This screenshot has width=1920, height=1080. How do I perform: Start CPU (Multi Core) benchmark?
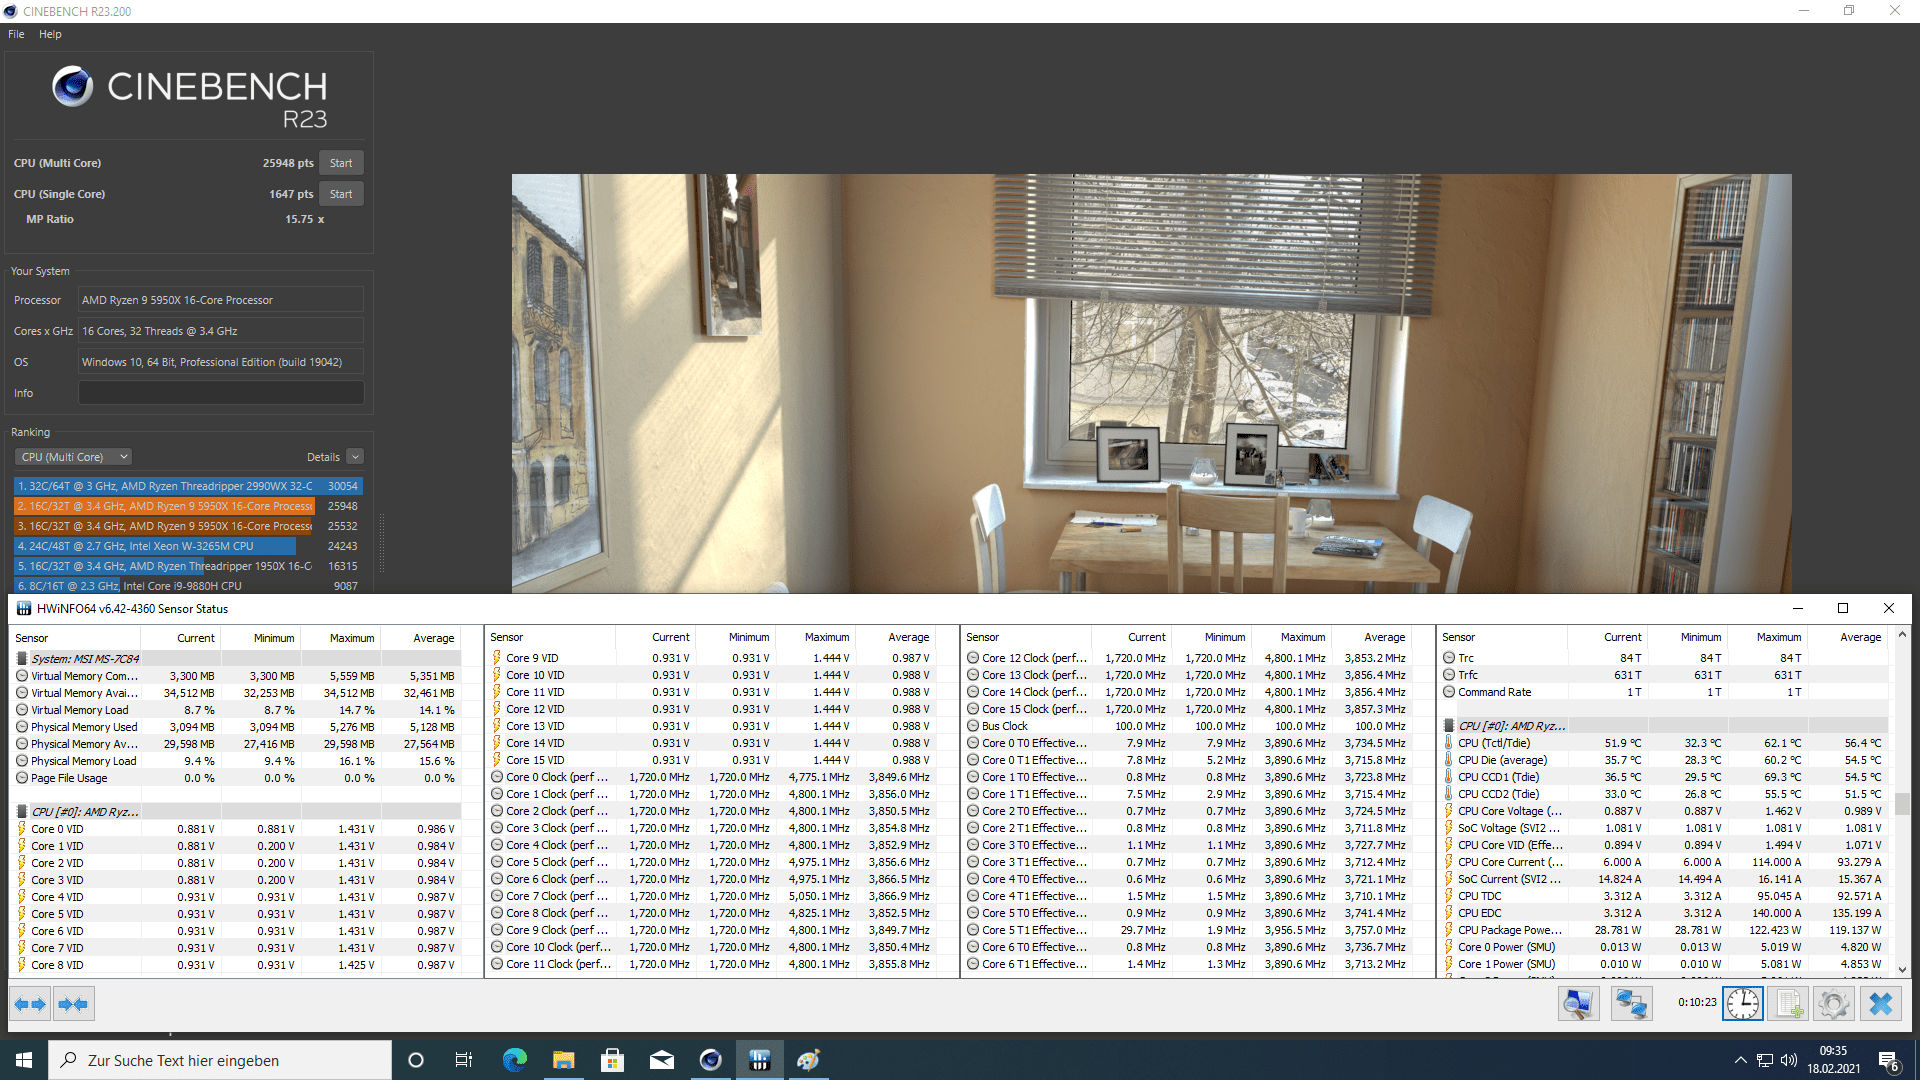(x=341, y=163)
